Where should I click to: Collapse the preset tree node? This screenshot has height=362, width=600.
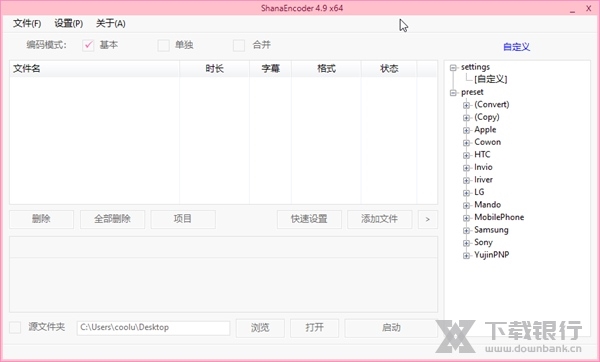click(453, 93)
